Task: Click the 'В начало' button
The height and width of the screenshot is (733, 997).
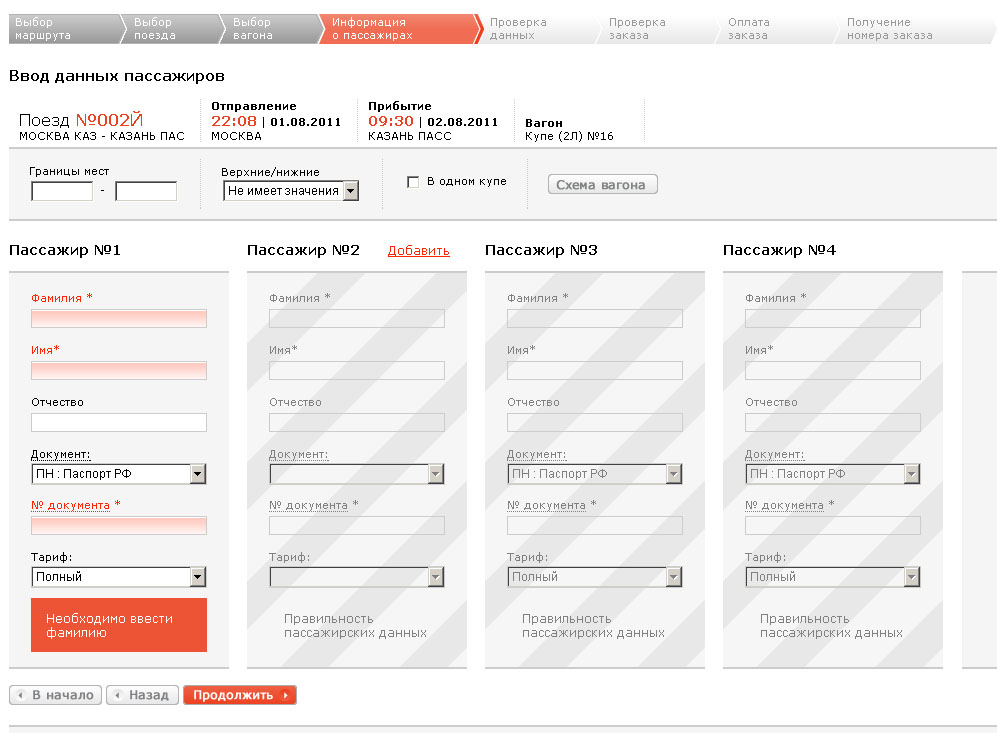Action: 56,695
